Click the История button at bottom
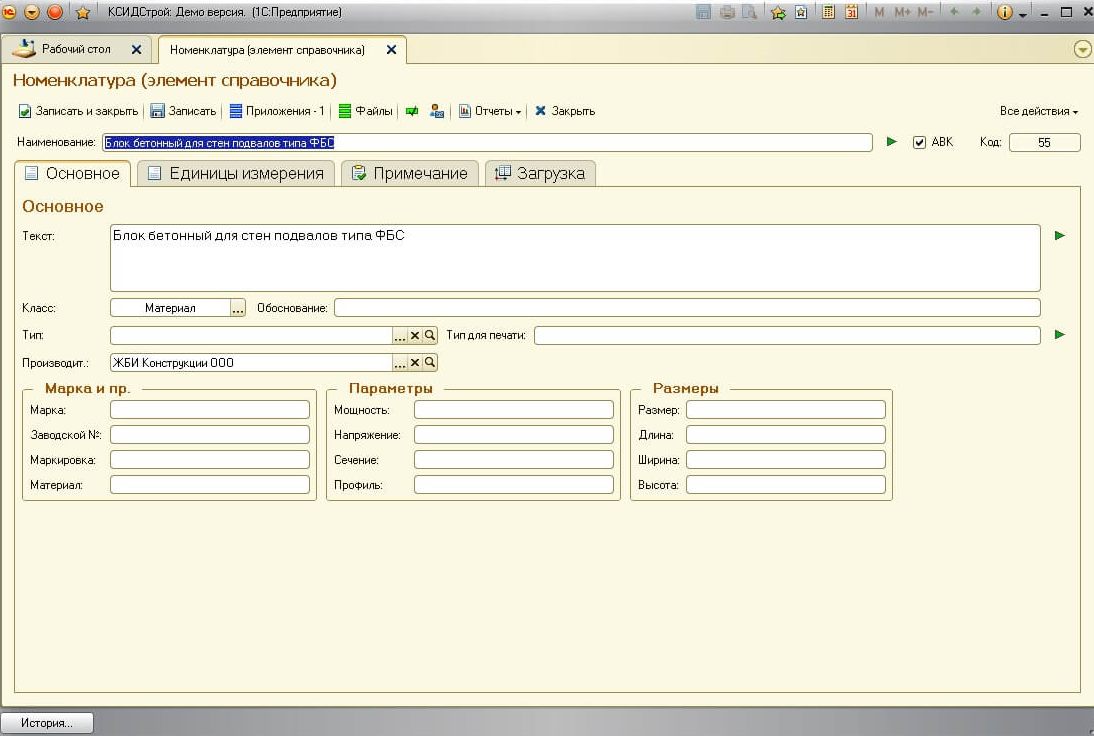Image resolution: width=1094 pixels, height=736 pixels. pos(47,723)
